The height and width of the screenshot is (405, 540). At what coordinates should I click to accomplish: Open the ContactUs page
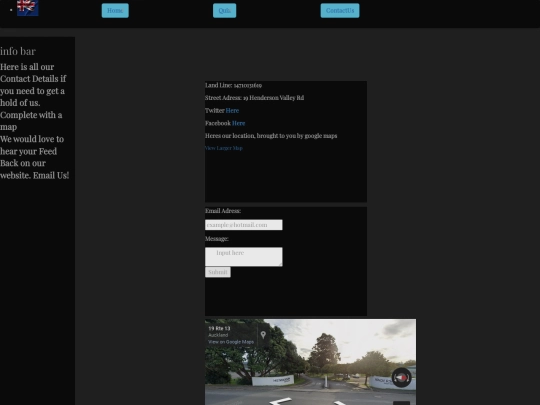point(340,11)
